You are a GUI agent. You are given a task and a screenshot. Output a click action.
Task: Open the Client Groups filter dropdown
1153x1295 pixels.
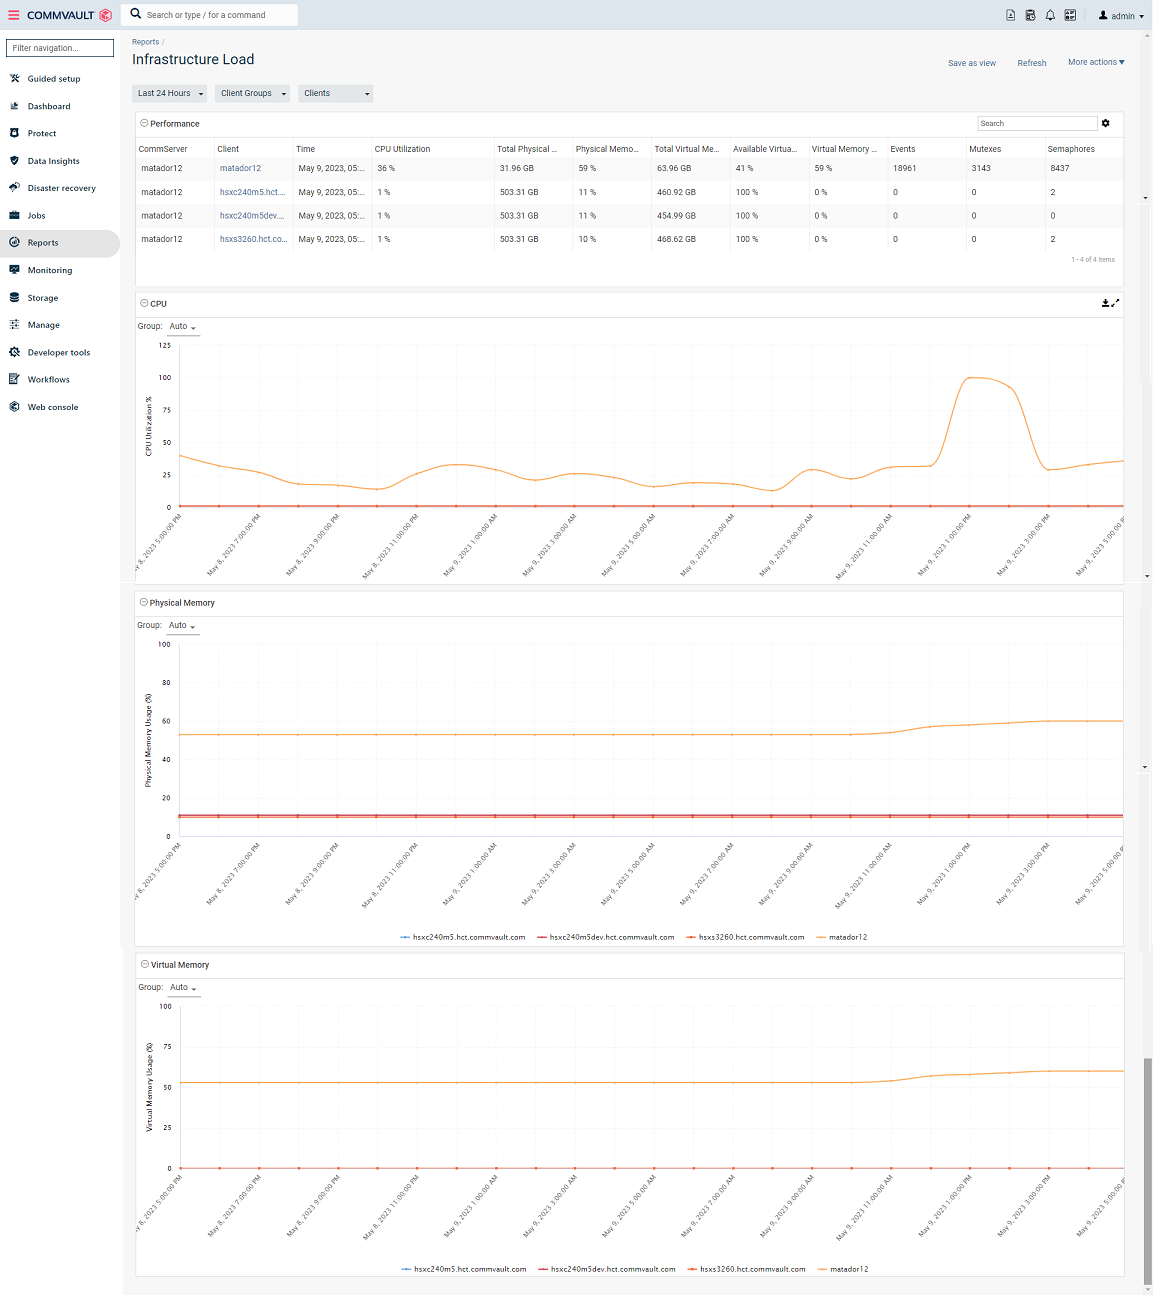tap(251, 93)
